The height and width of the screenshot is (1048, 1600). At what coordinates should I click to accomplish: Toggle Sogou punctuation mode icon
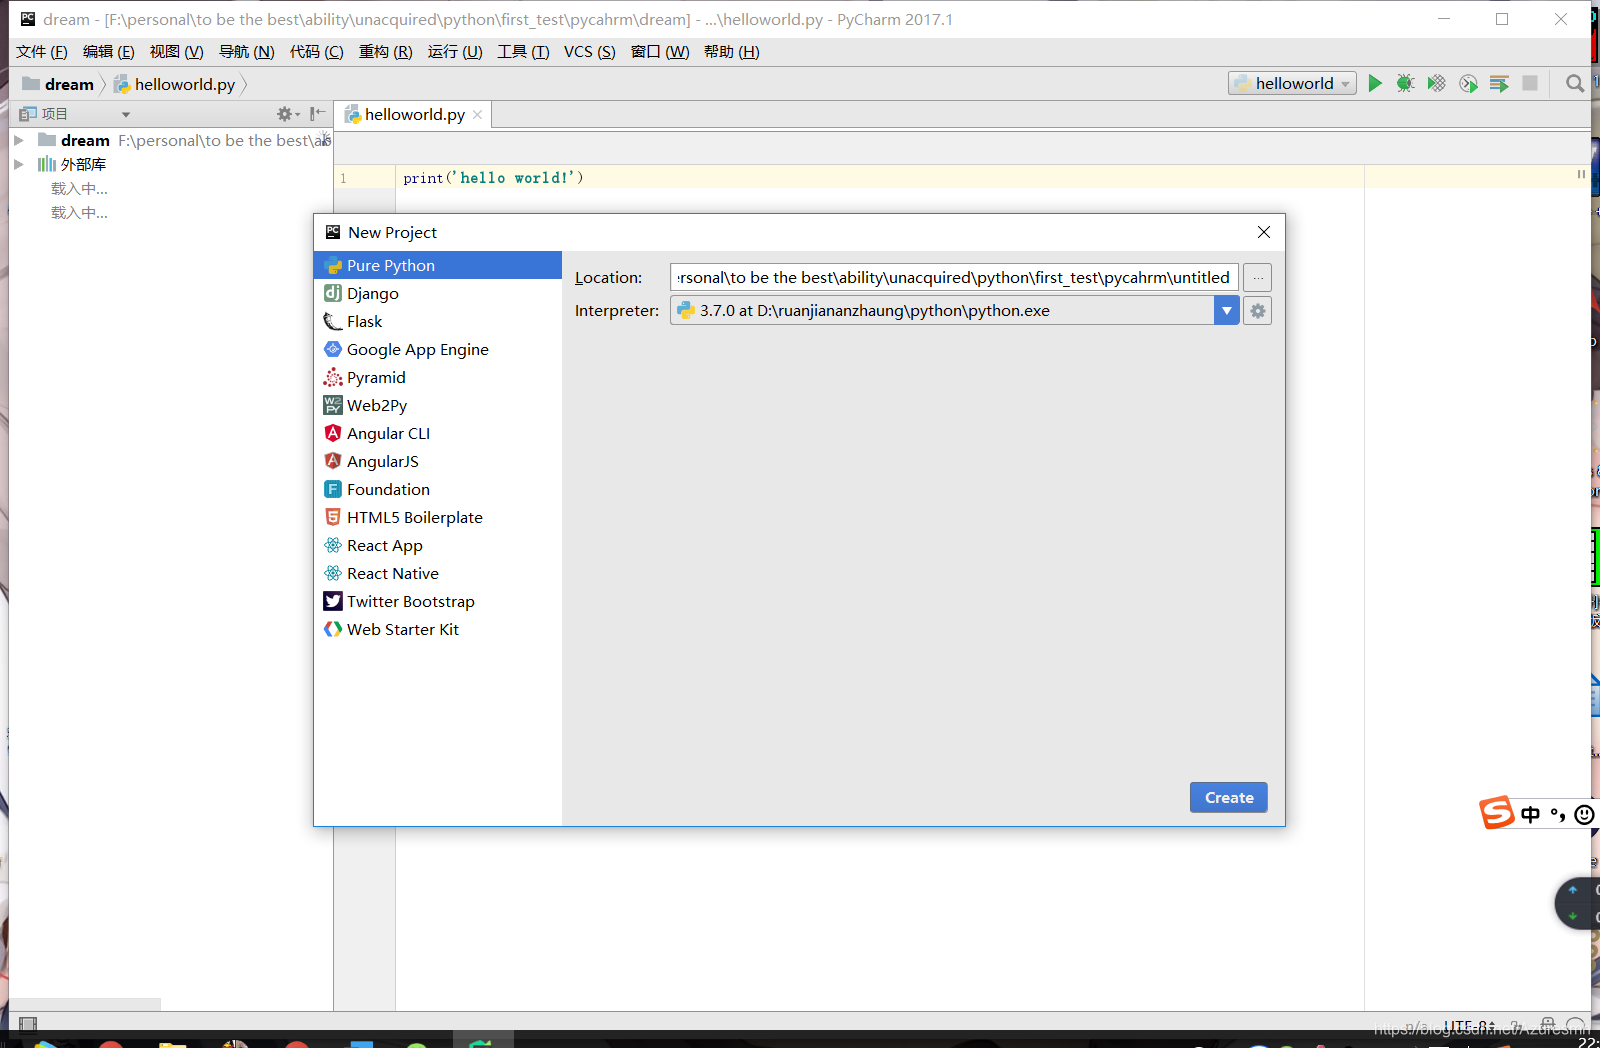[x=1557, y=814]
